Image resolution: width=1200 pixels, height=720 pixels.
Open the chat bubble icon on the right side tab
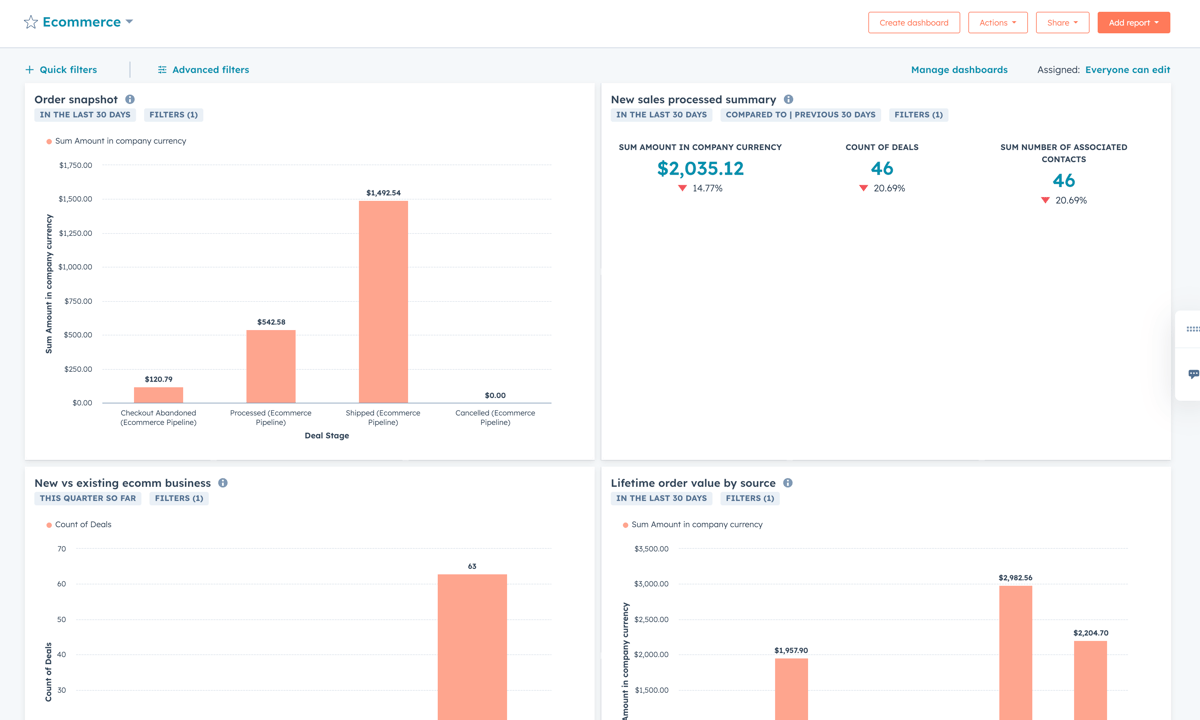click(1193, 374)
